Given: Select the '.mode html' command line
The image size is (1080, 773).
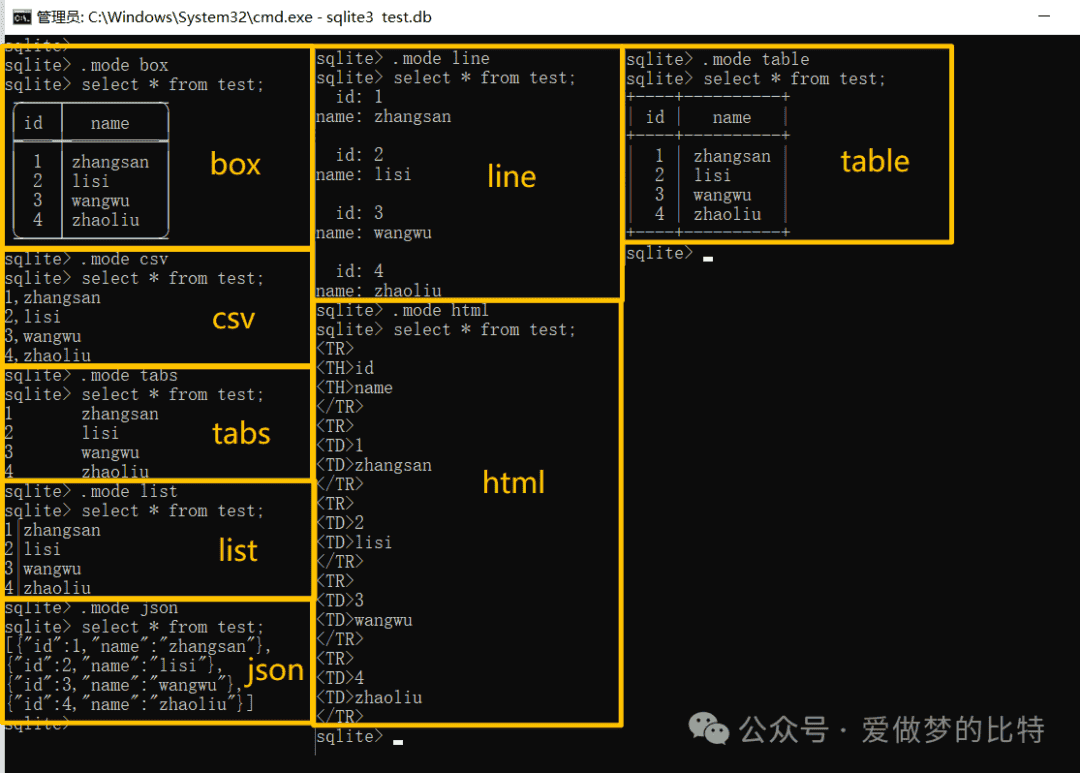Looking at the screenshot, I should click(402, 310).
